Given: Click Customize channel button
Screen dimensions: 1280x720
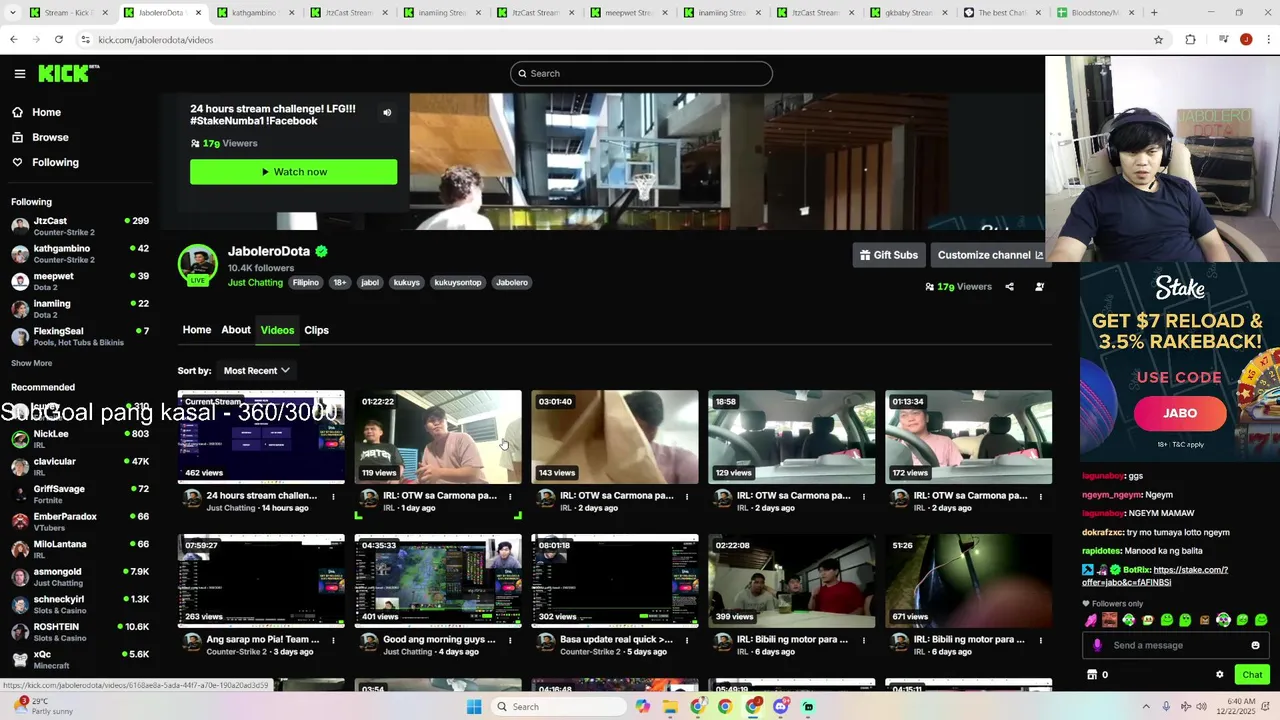Looking at the screenshot, I should 990,255.
